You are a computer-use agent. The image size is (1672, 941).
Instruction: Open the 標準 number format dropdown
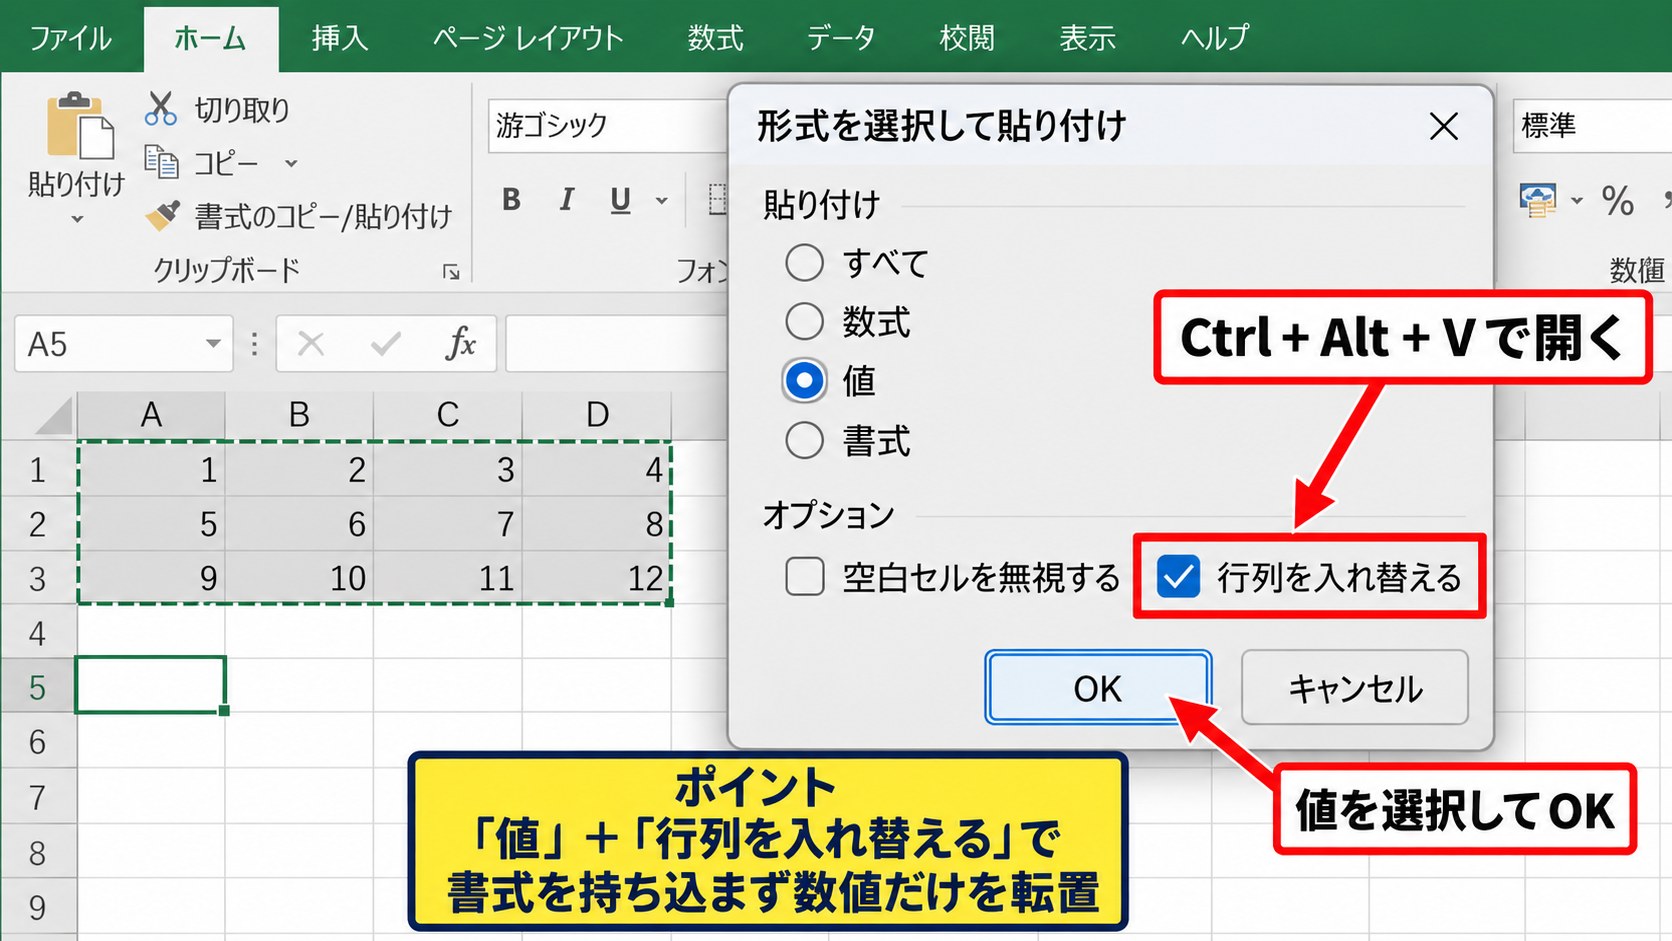tap(1592, 126)
